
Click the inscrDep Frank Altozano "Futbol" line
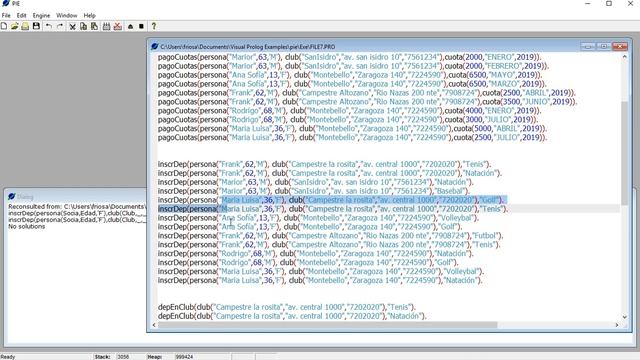pyautogui.click(x=331, y=236)
